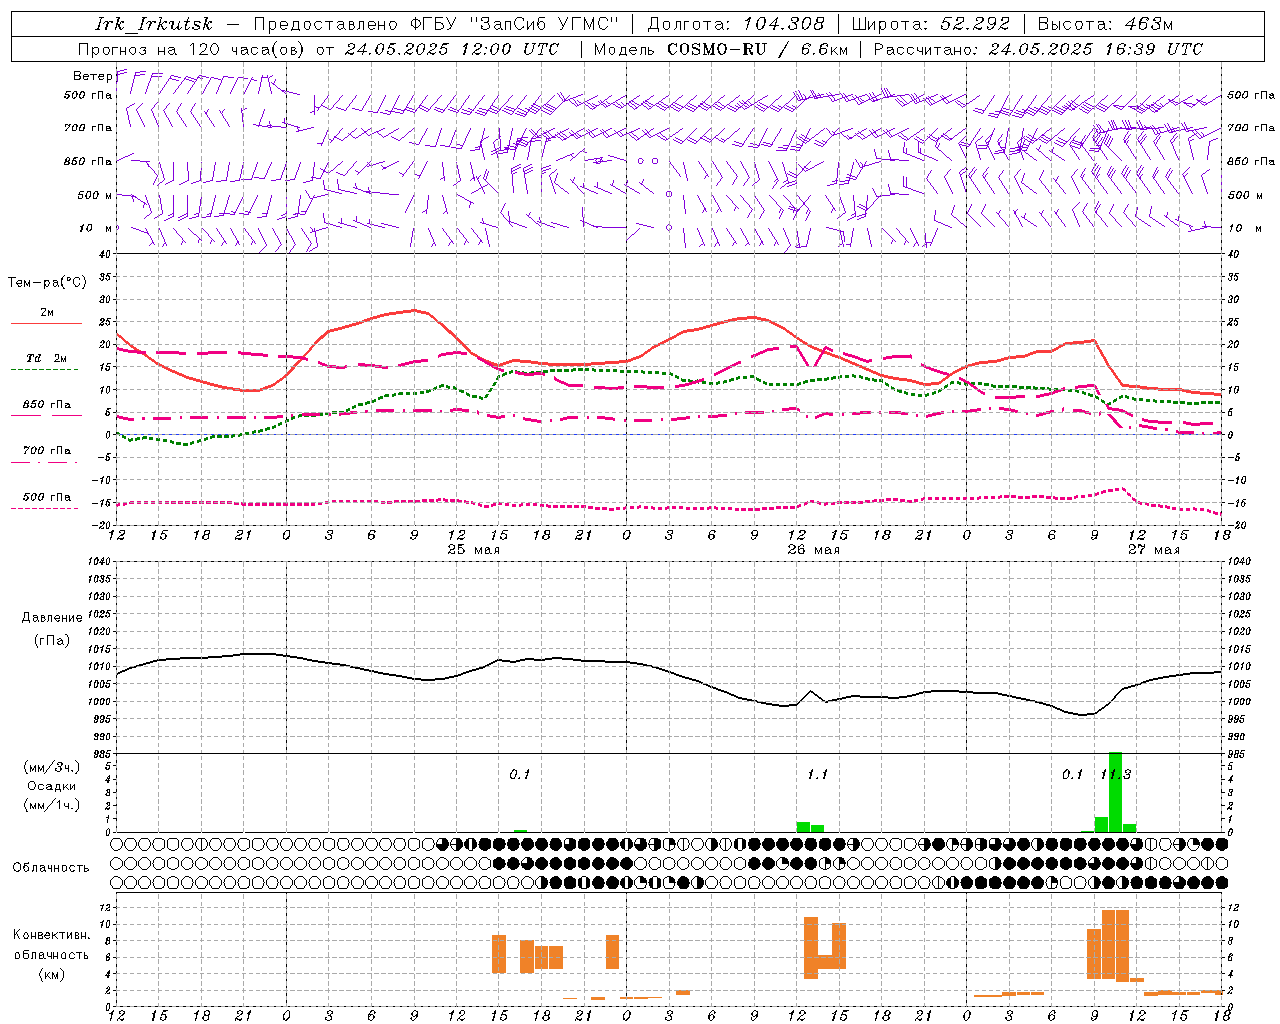Click the Долгота: 104.308 value
The image size is (1280, 1024).
(736, 24)
